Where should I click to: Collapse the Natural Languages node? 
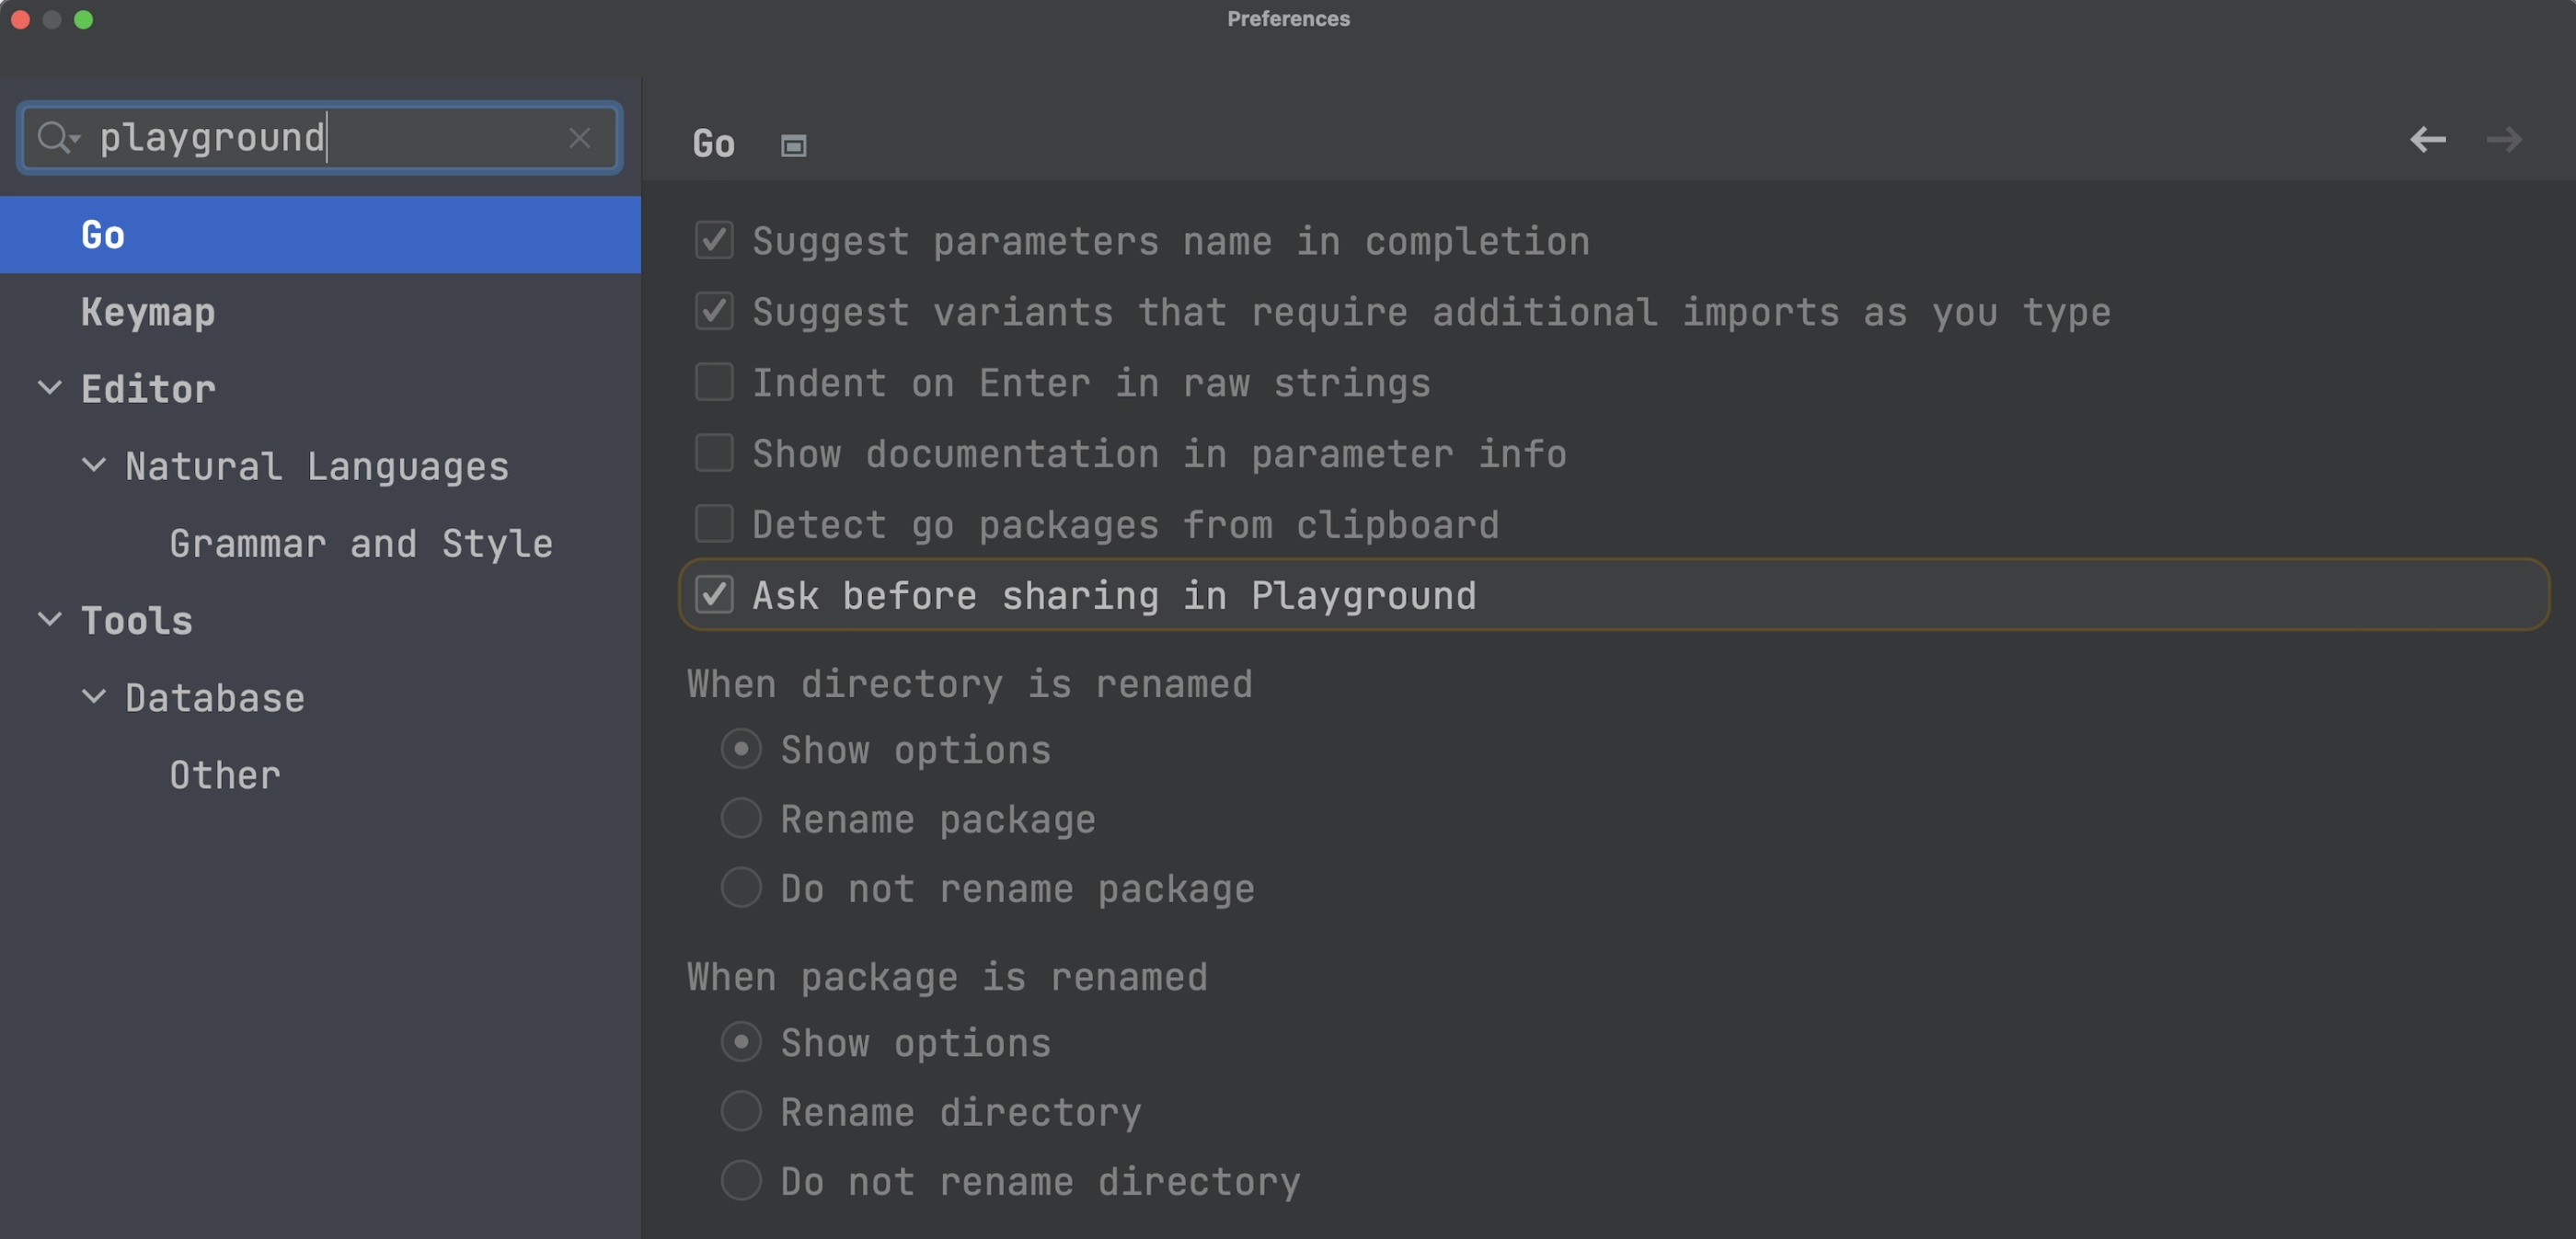(93, 465)
